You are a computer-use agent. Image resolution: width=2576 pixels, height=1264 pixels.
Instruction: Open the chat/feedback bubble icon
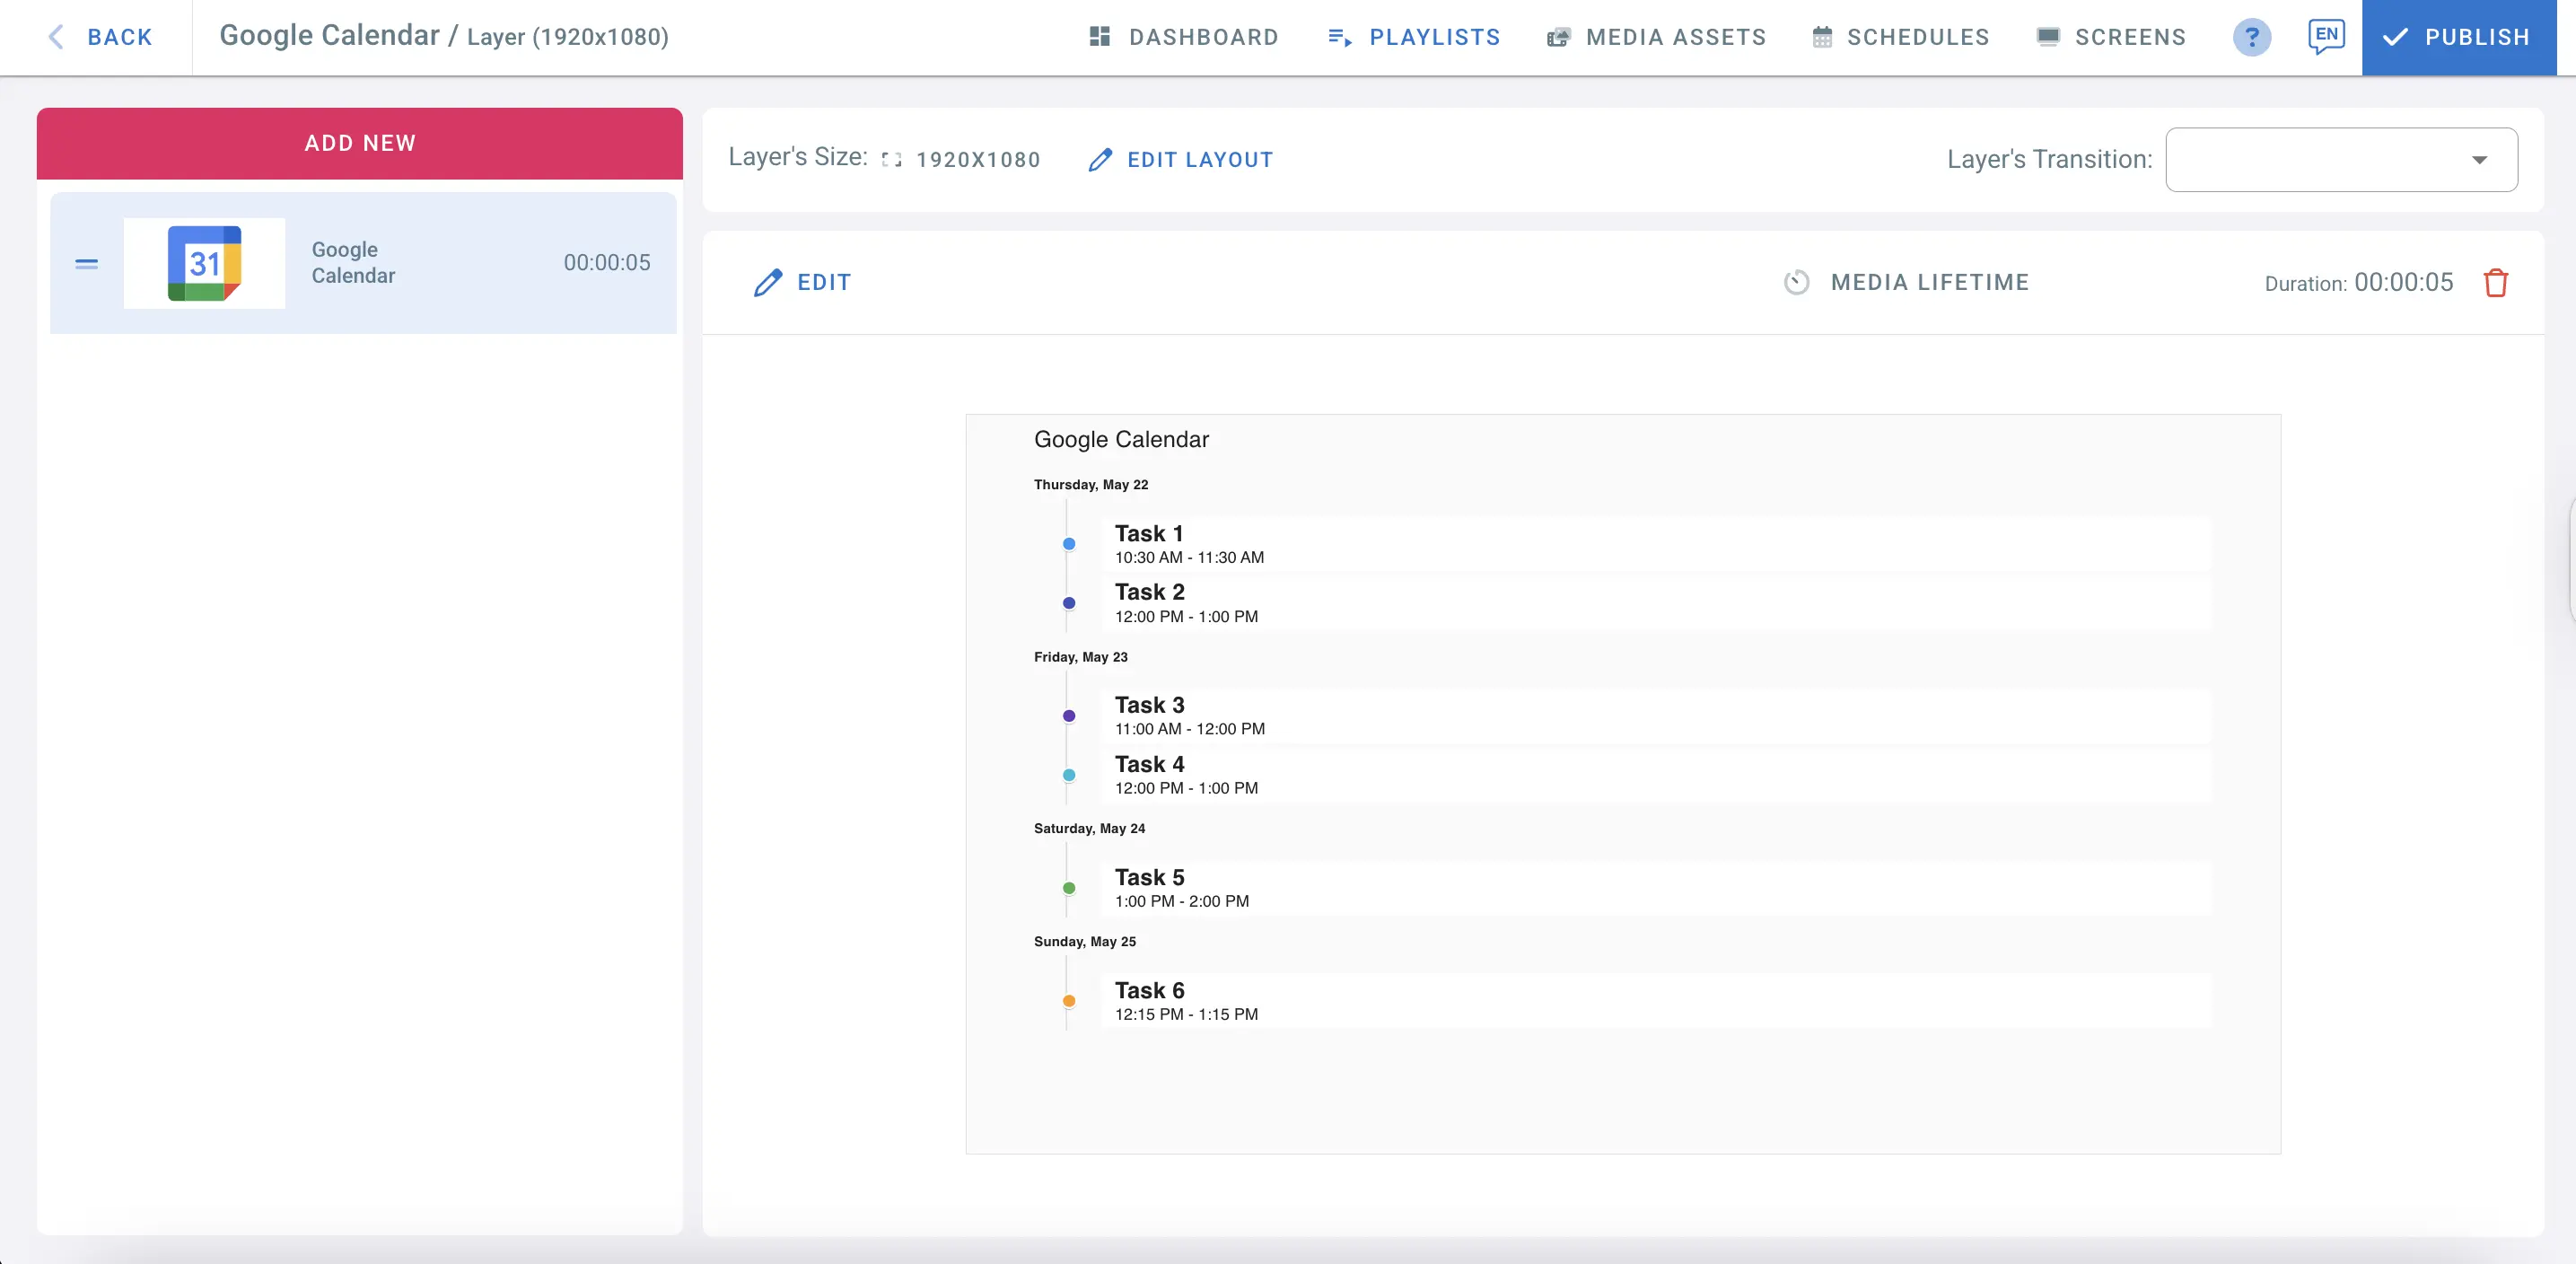coord(2325,37)
